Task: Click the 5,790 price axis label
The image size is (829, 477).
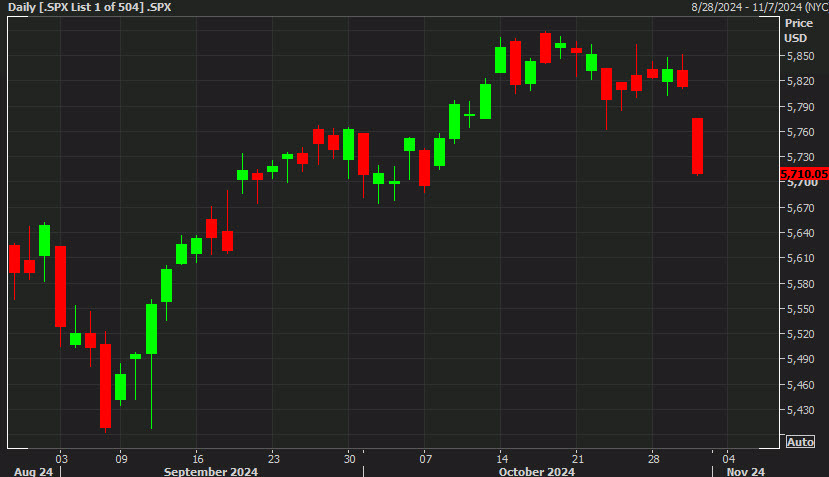Action: pyautogui.click(x=800, y=107)
